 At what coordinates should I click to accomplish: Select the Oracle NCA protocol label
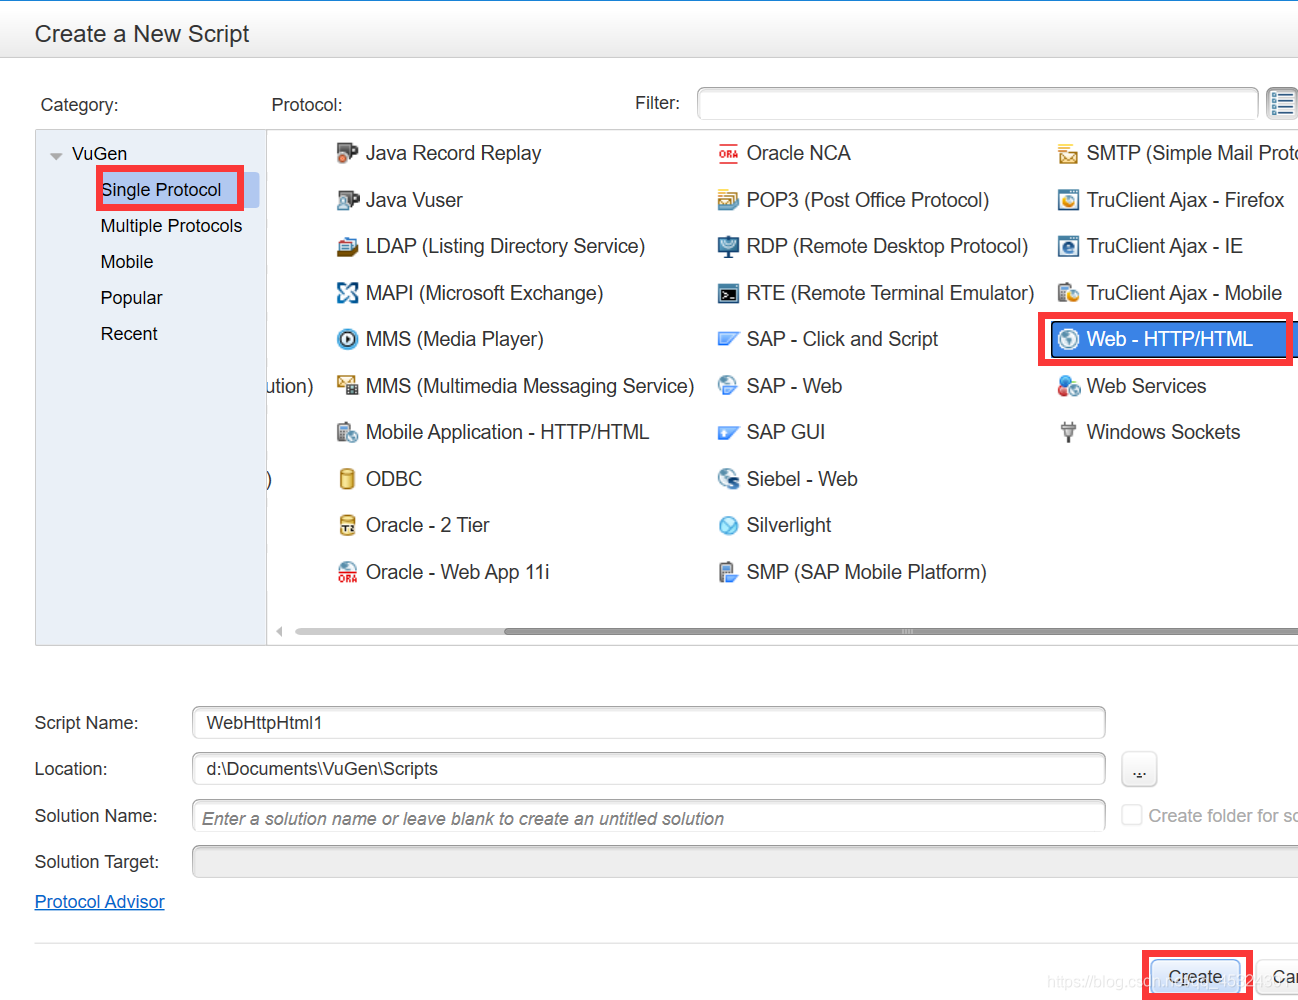[798, 153]
